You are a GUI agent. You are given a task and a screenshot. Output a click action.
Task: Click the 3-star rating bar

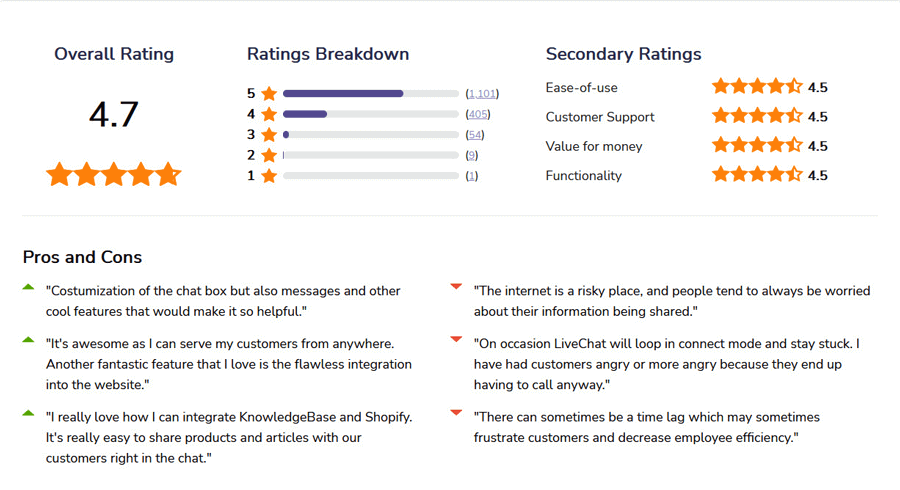tap(370, 135)
